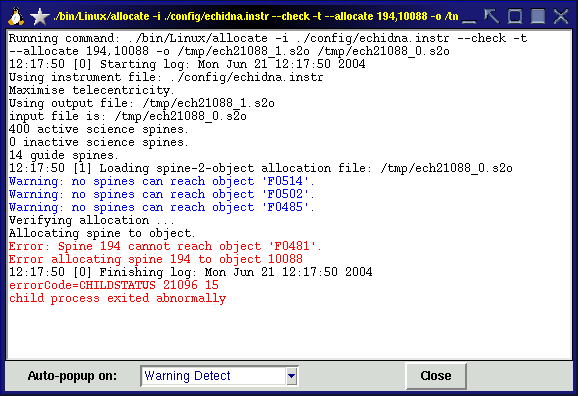Screen dimensions: 578x396
Task: Click the blue warning about object 'F0485'
Action: 161,207
